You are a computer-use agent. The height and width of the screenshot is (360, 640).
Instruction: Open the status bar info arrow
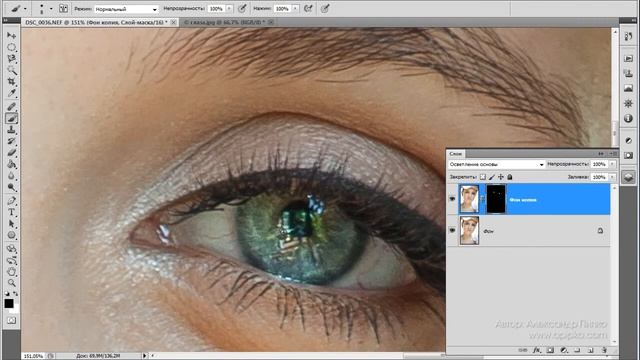pos(144,356)
